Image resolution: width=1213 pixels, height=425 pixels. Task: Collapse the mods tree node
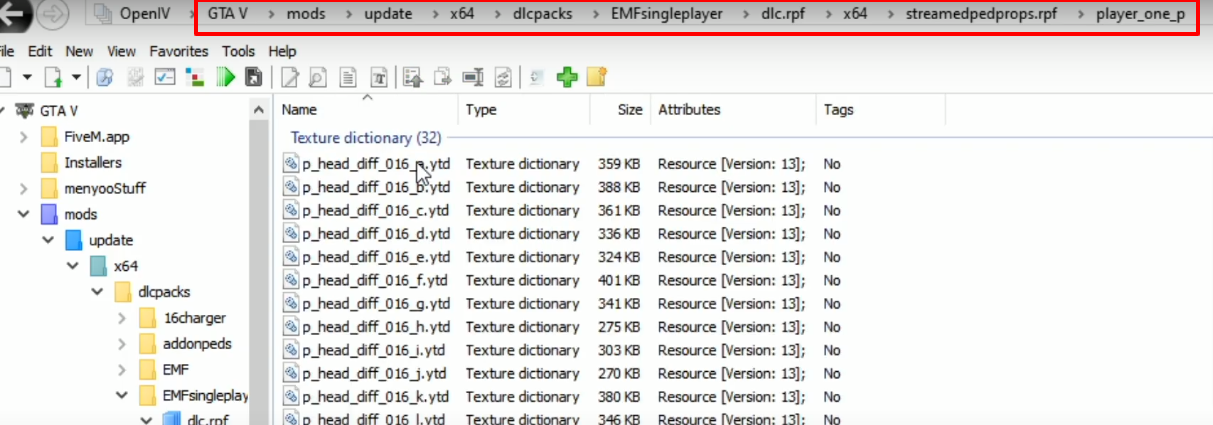pyautogui.click(x=23, y=214)
